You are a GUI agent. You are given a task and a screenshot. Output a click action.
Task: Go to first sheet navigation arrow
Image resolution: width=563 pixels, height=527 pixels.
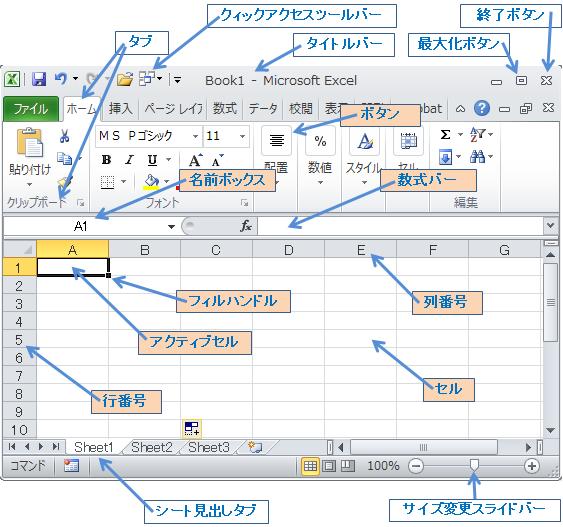[x=12, y=447]
